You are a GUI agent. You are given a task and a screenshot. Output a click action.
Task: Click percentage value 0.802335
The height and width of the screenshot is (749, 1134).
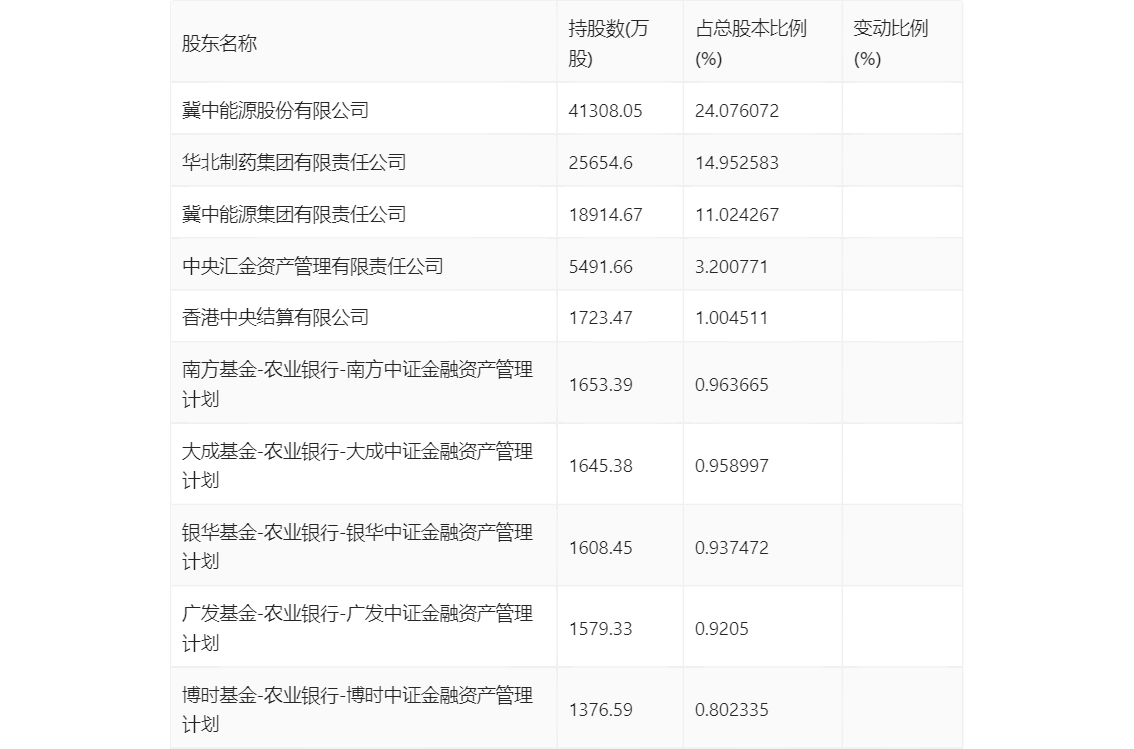tap(731, 710)
